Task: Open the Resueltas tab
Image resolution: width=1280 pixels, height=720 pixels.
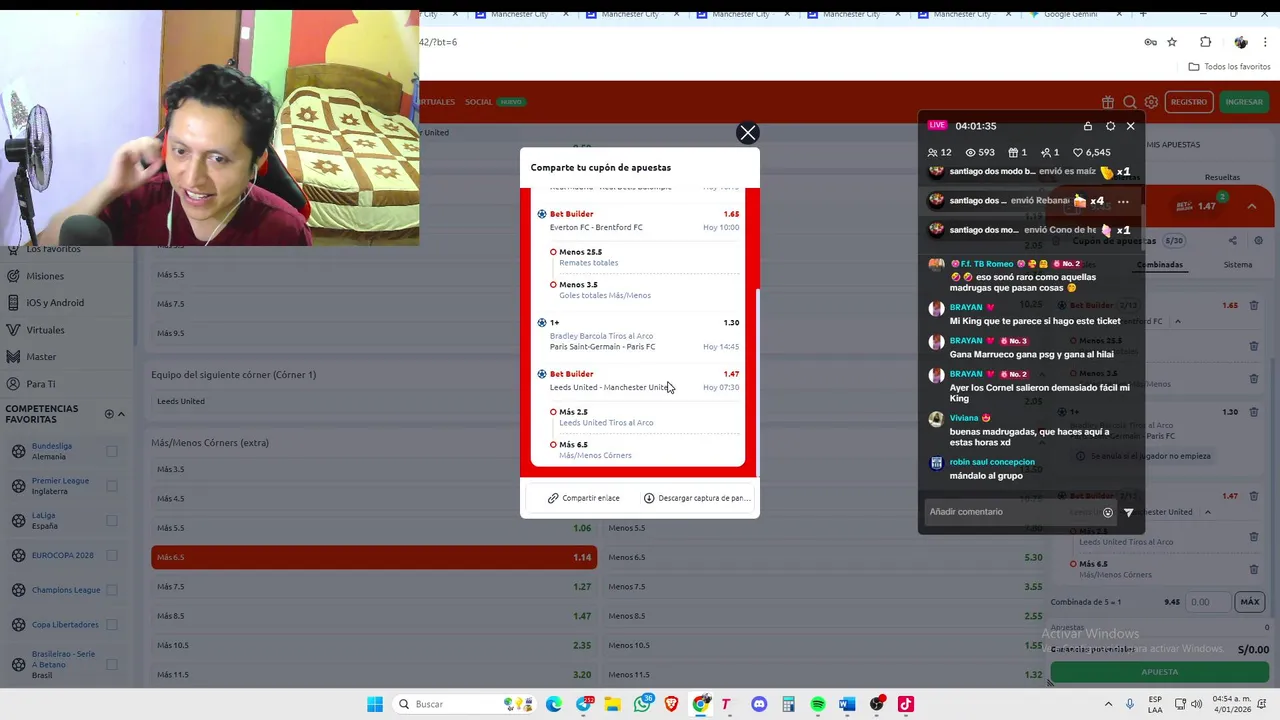Action: click(x=1222, y=177)
